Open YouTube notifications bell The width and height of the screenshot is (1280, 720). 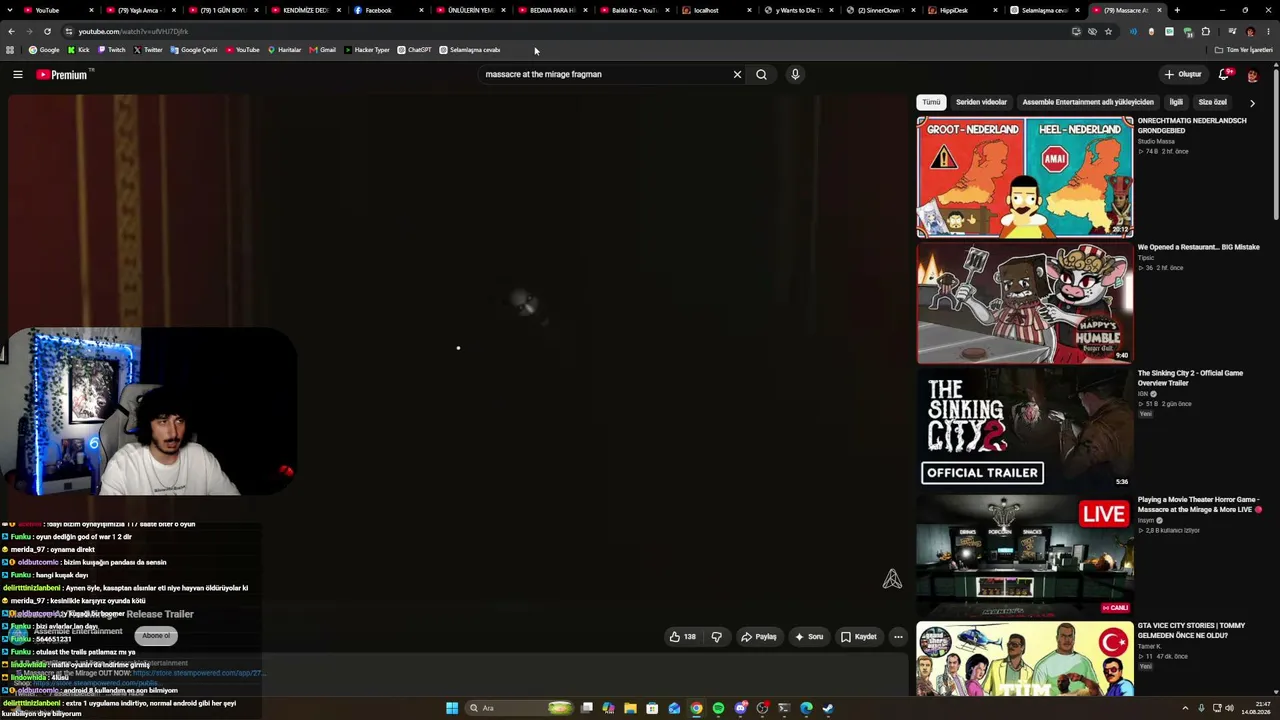1224,74
